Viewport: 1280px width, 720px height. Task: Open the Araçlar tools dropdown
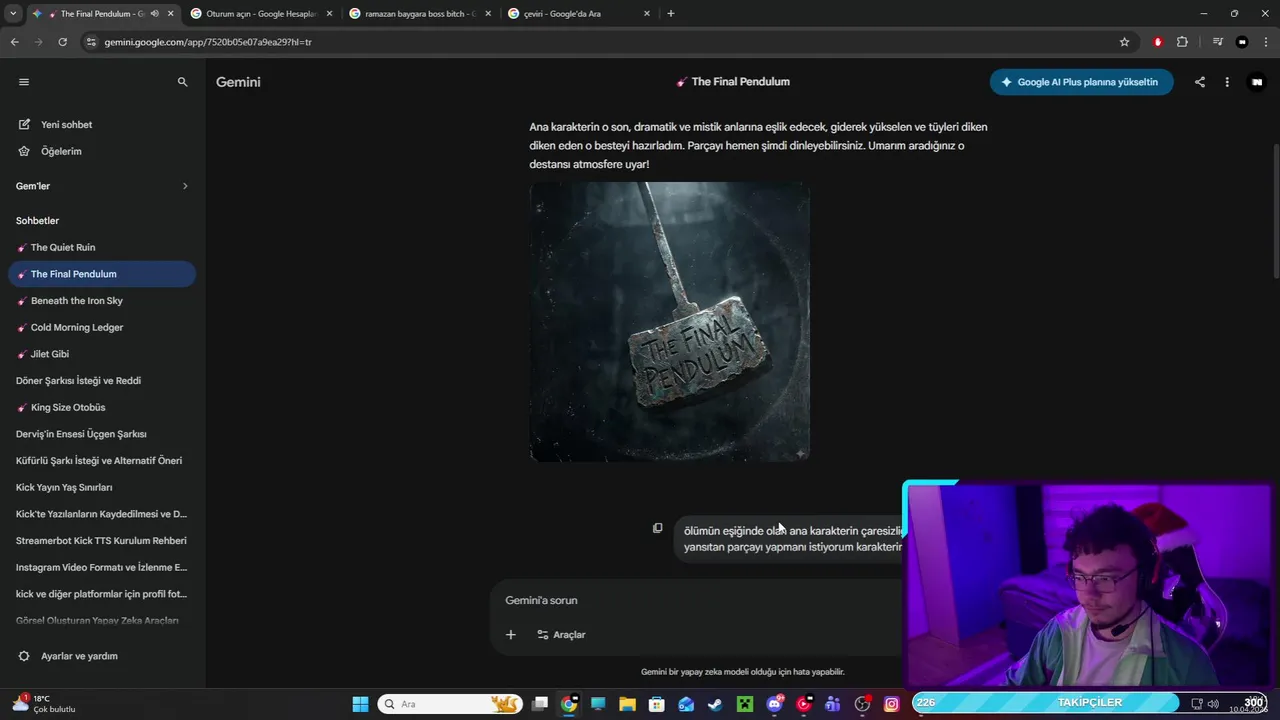coord(561,634)
